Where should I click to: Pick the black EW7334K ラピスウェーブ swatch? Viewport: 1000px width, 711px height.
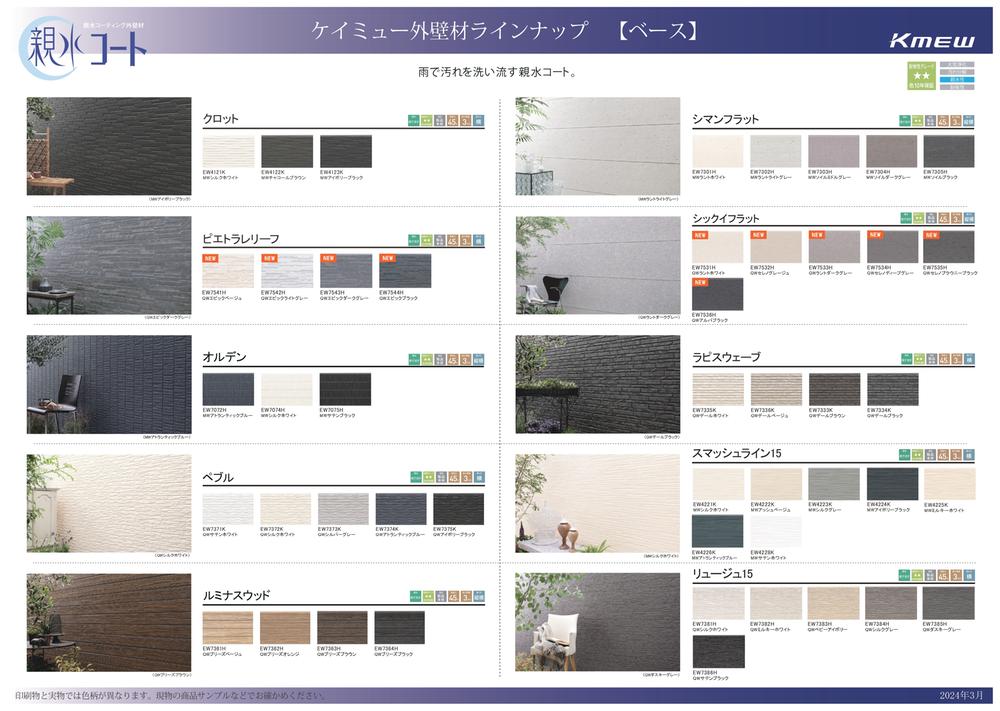[x=893, y=390]
